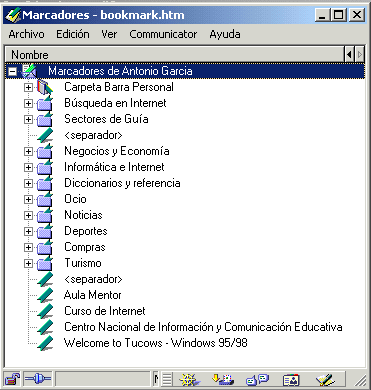Open the Archivo menu
371x390 pixels.
click(x=26, y=34)
